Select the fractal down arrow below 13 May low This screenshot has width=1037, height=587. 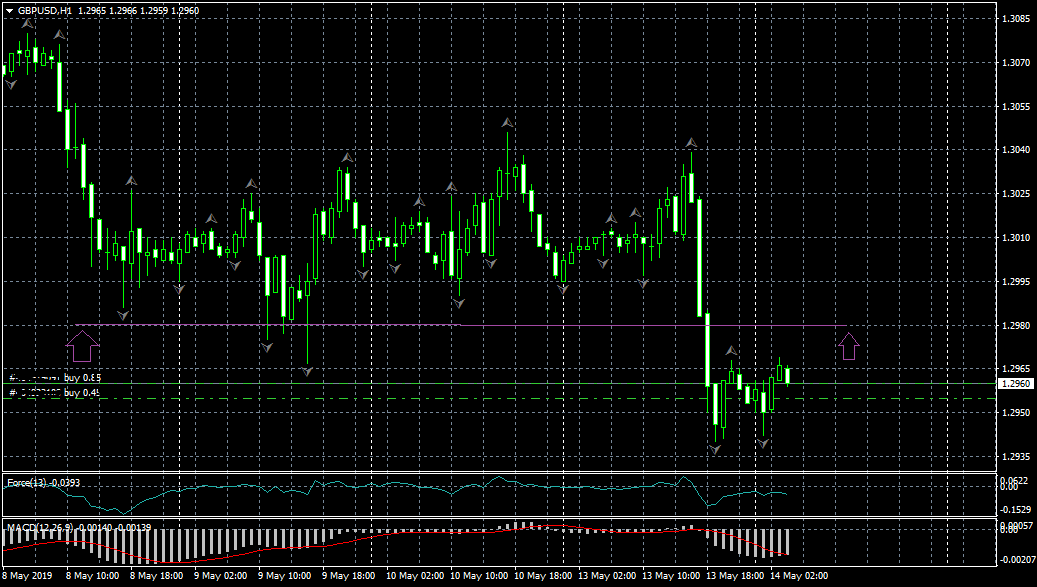715,450
